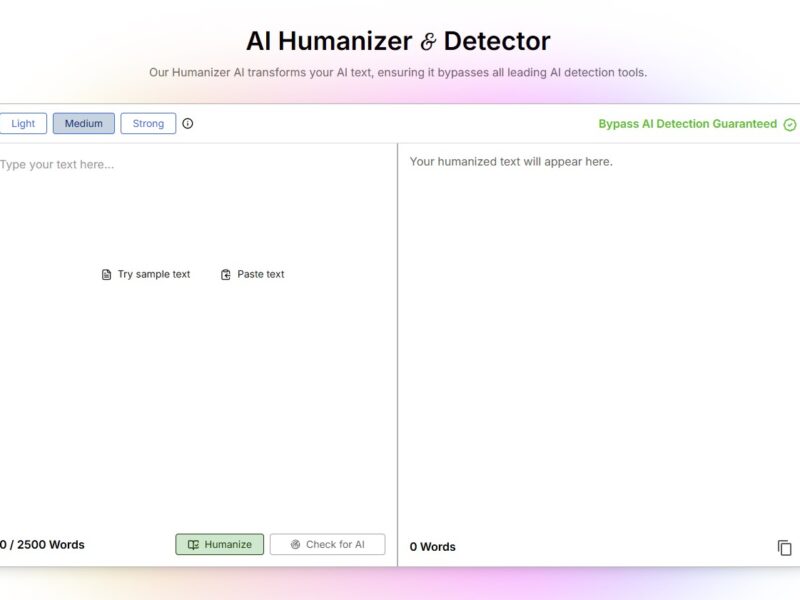The width and height of the screenshot is (800, 600).
Task: Choose the Strong humanization level
Action: coord(148,124)
